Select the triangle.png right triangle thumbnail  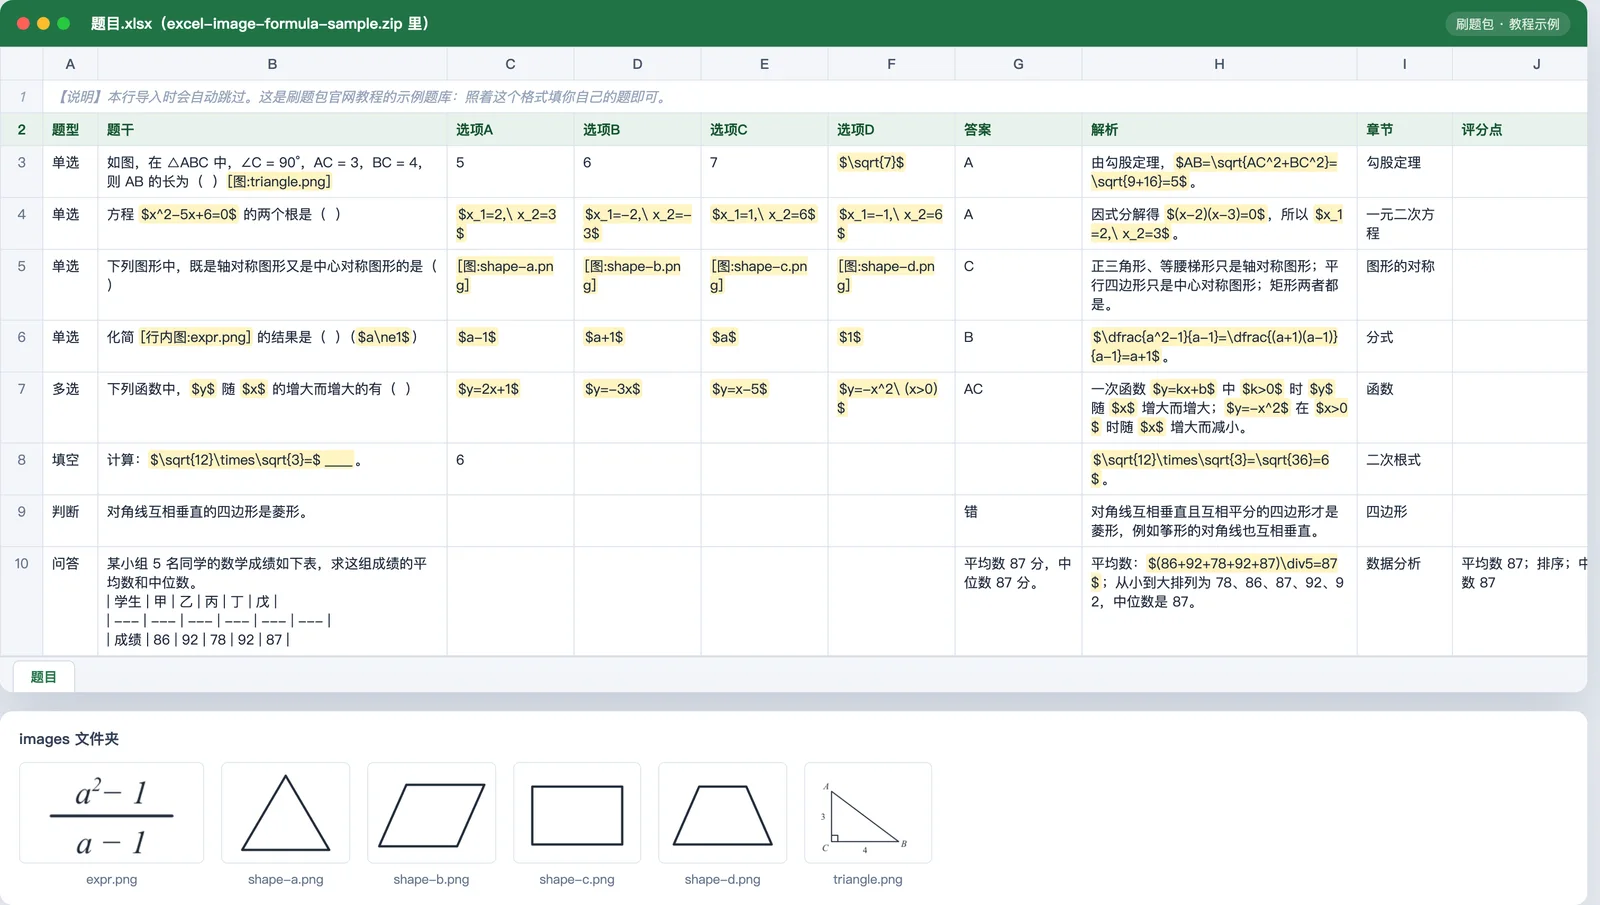tap(868, 813)
